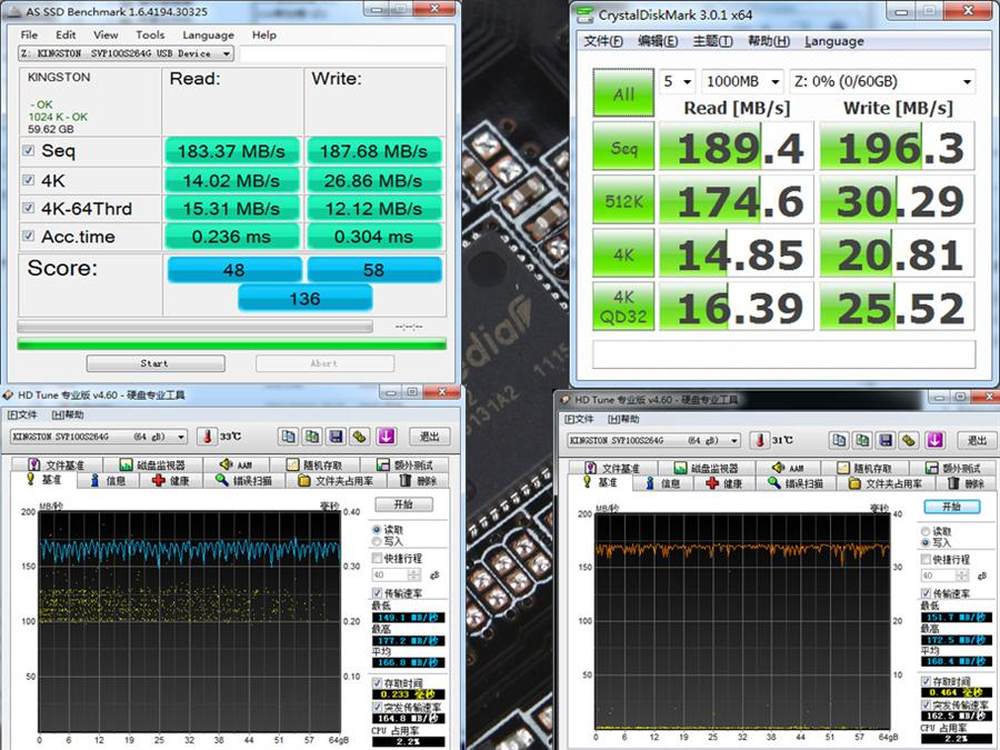Open the 1000MB test size dropdown
This screenshot has width=1000, height=750.
pos(742,82)
